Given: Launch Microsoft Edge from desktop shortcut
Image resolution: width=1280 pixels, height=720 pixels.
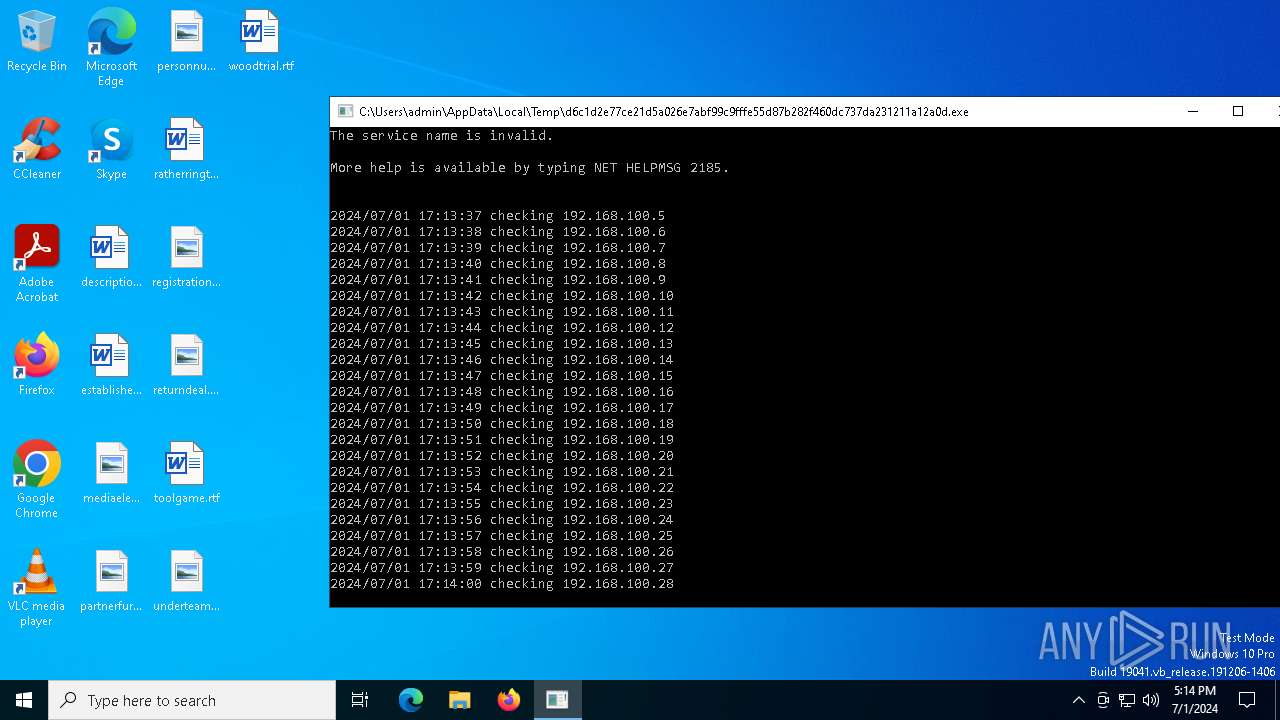Looking at the screenshot, I should (x=111, y=48).
